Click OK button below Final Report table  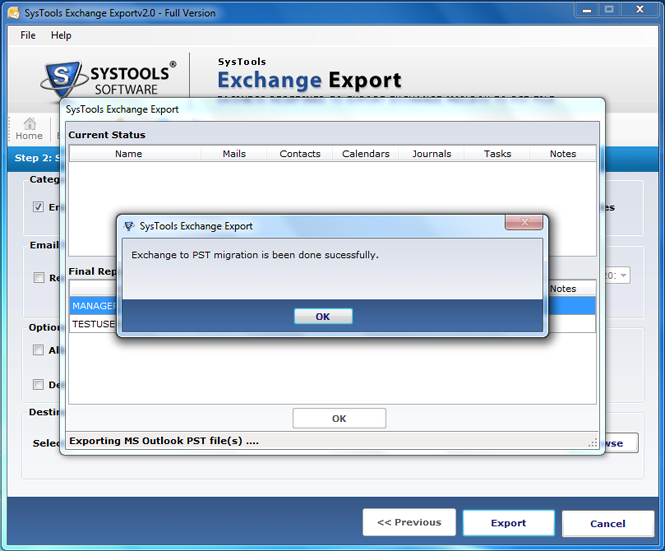339,419
